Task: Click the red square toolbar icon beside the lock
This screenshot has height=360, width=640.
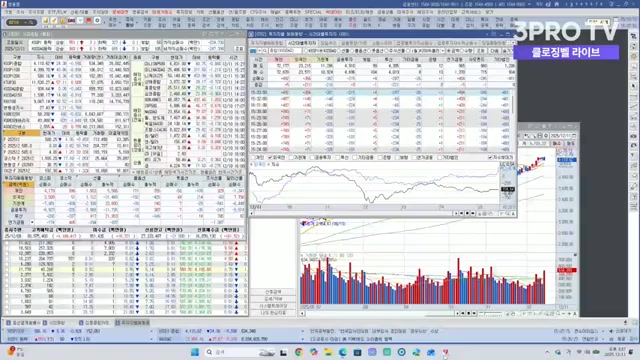Action: (x=71, y=20)
